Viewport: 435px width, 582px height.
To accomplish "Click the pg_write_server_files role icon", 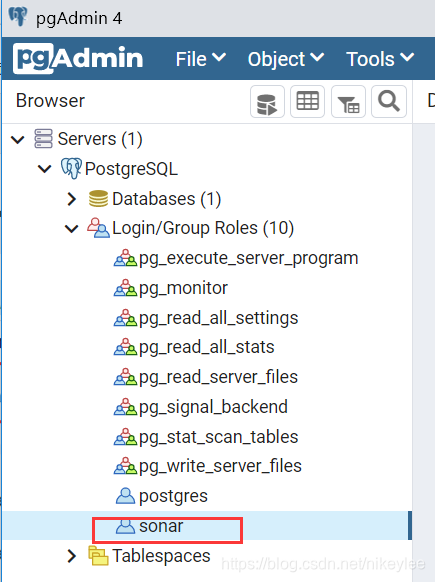I will point(125,466).
